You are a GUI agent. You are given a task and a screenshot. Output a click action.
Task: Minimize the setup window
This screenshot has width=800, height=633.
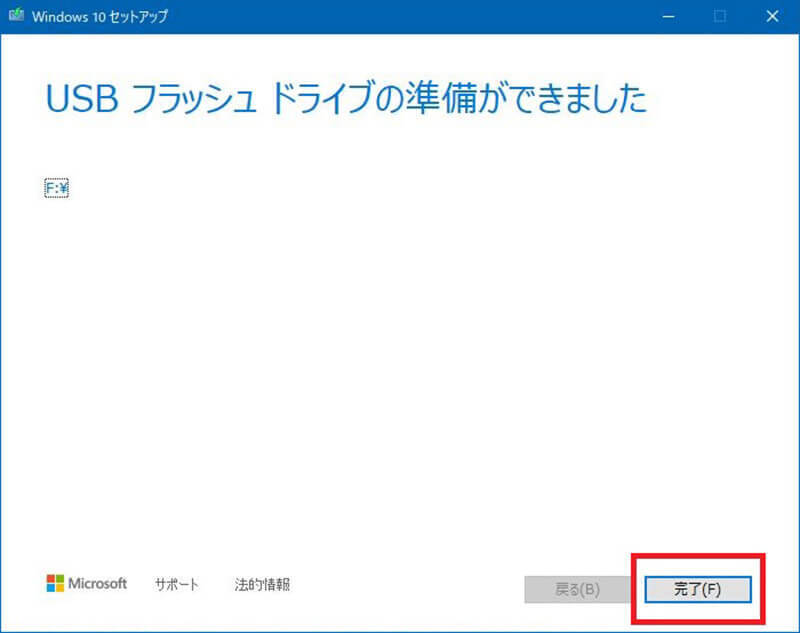[665, 16]
